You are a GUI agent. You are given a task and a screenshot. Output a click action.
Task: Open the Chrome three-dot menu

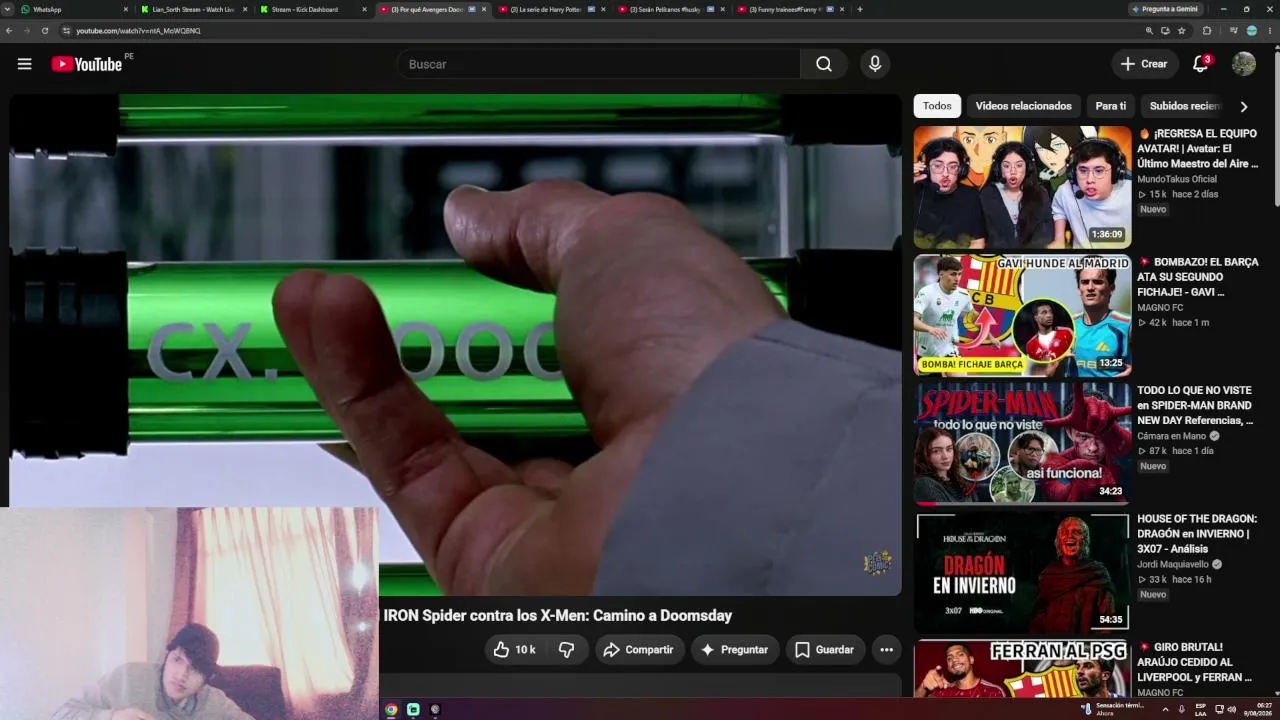coord(1270,31)
